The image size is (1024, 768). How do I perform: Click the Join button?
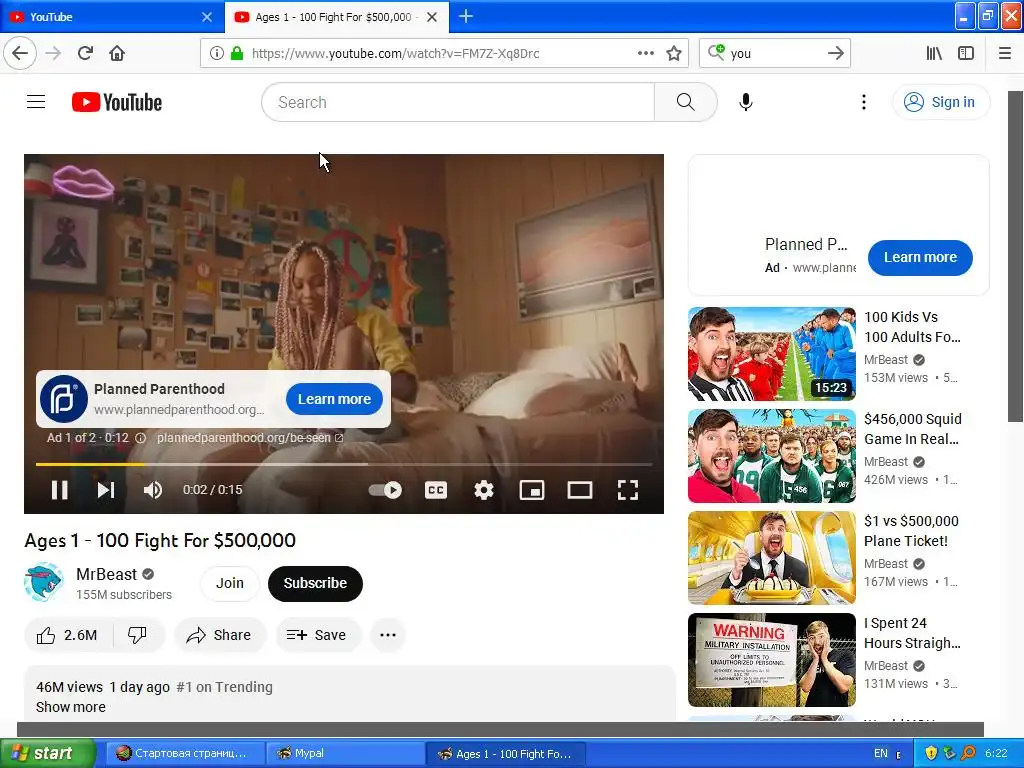pos(230,583)
